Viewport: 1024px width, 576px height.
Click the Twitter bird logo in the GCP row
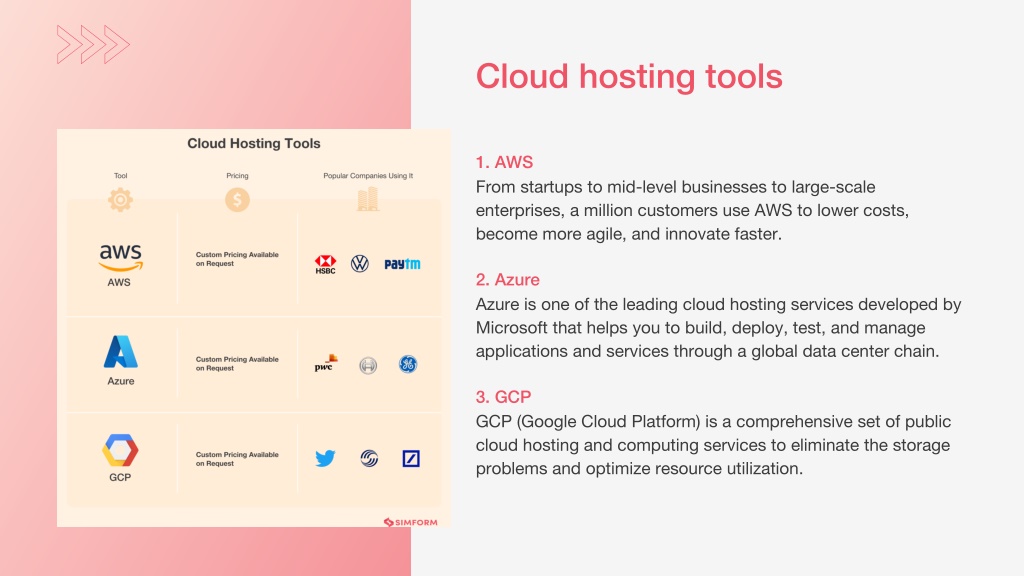coord(325,458)
